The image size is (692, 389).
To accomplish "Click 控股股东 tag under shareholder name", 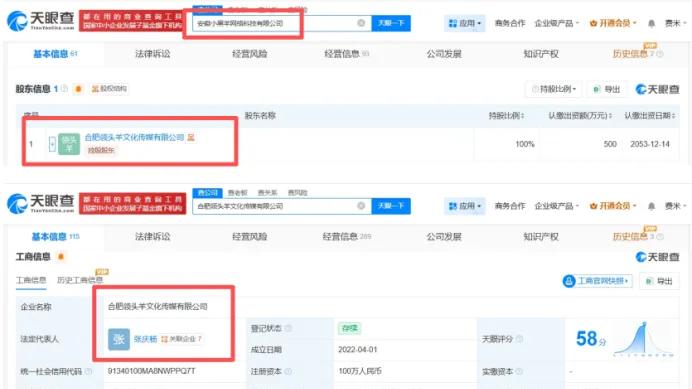I will [x=101, y=150].
